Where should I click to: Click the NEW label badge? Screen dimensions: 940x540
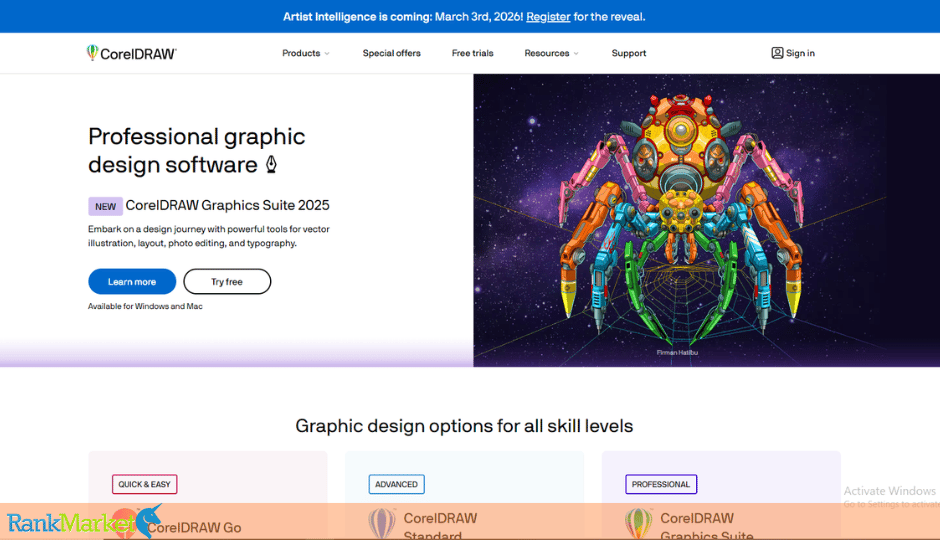pos(106,206)
